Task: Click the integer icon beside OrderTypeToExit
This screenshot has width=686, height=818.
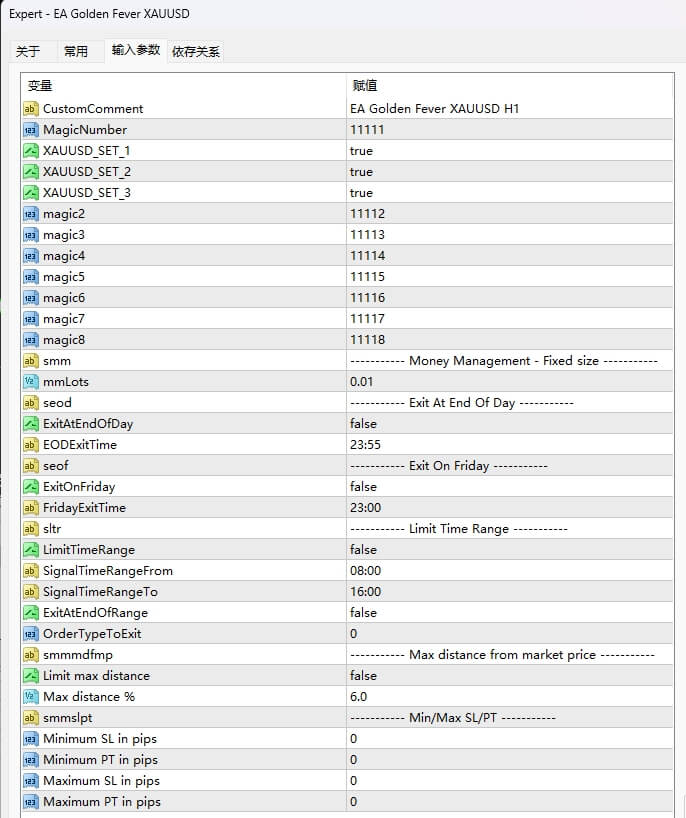Action: [x=30, y=633]
